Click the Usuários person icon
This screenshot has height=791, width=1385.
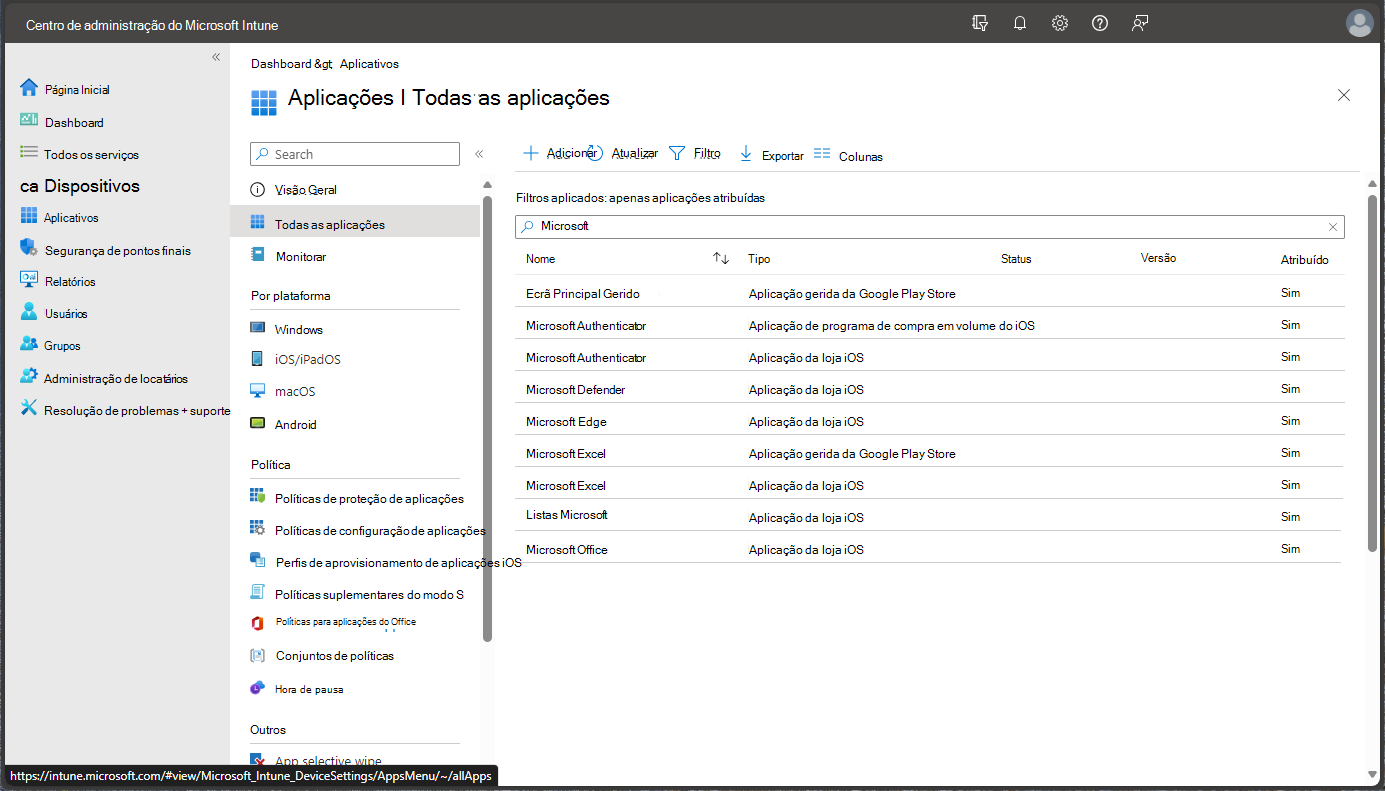[29, 312]
